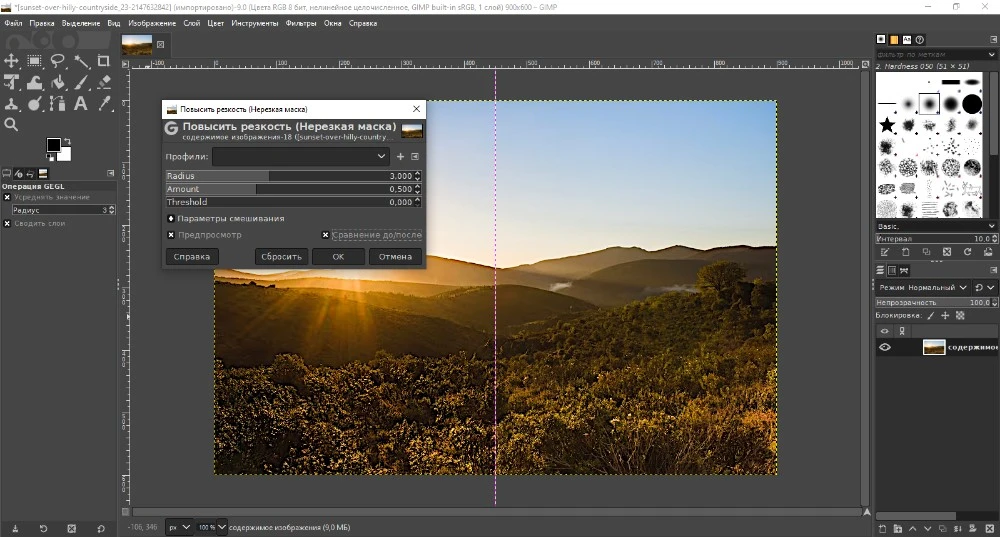Image resolution: width=1000 pixels, height=537 pixels.
Task: Select the Color Picker eyedropper tool
Action: [x=104, y=103]
